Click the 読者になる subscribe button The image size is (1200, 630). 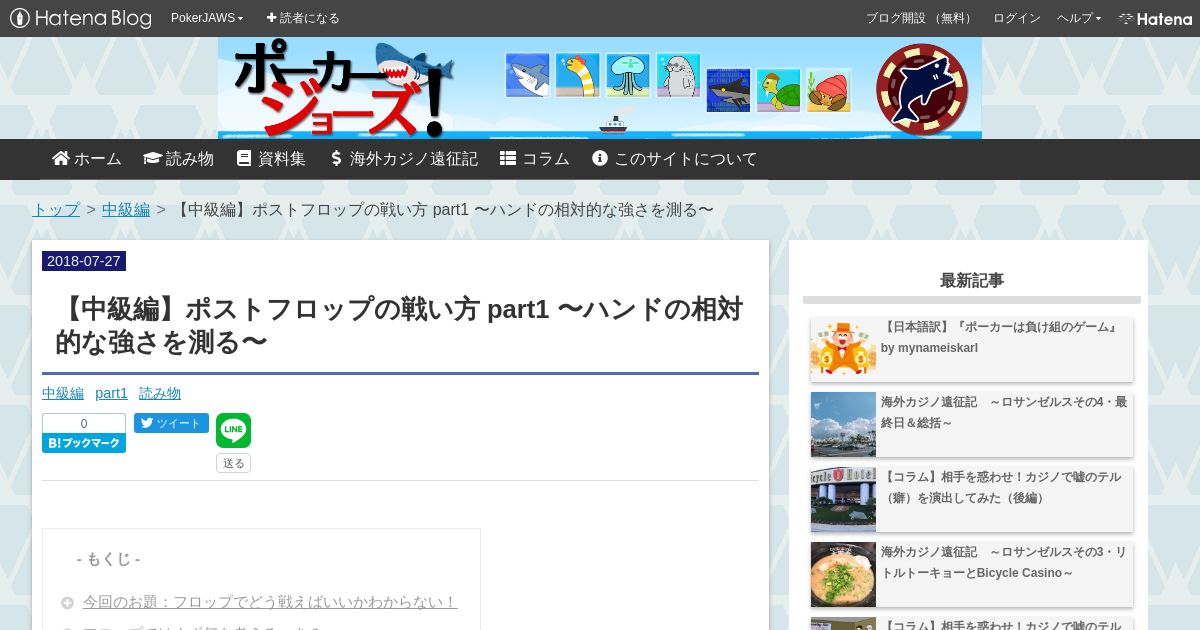[303, 18]
